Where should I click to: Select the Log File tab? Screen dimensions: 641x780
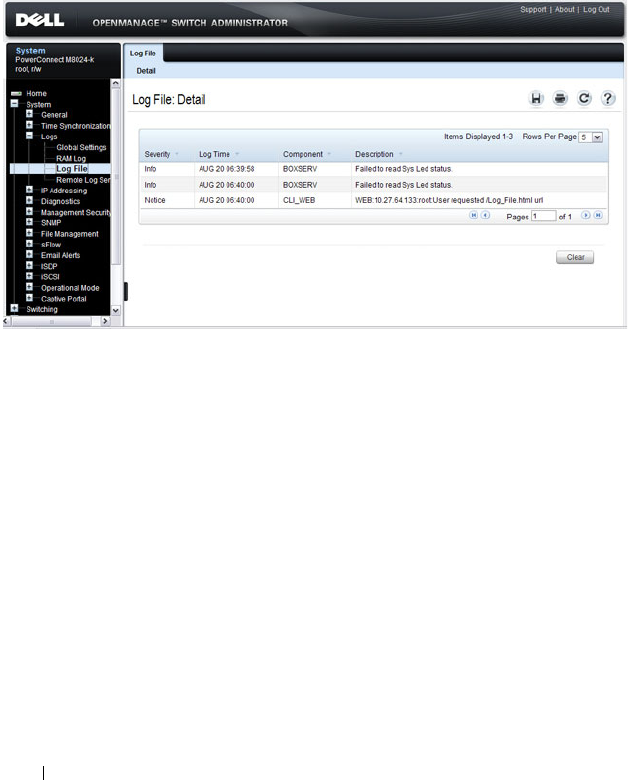(x=143, y=53)
